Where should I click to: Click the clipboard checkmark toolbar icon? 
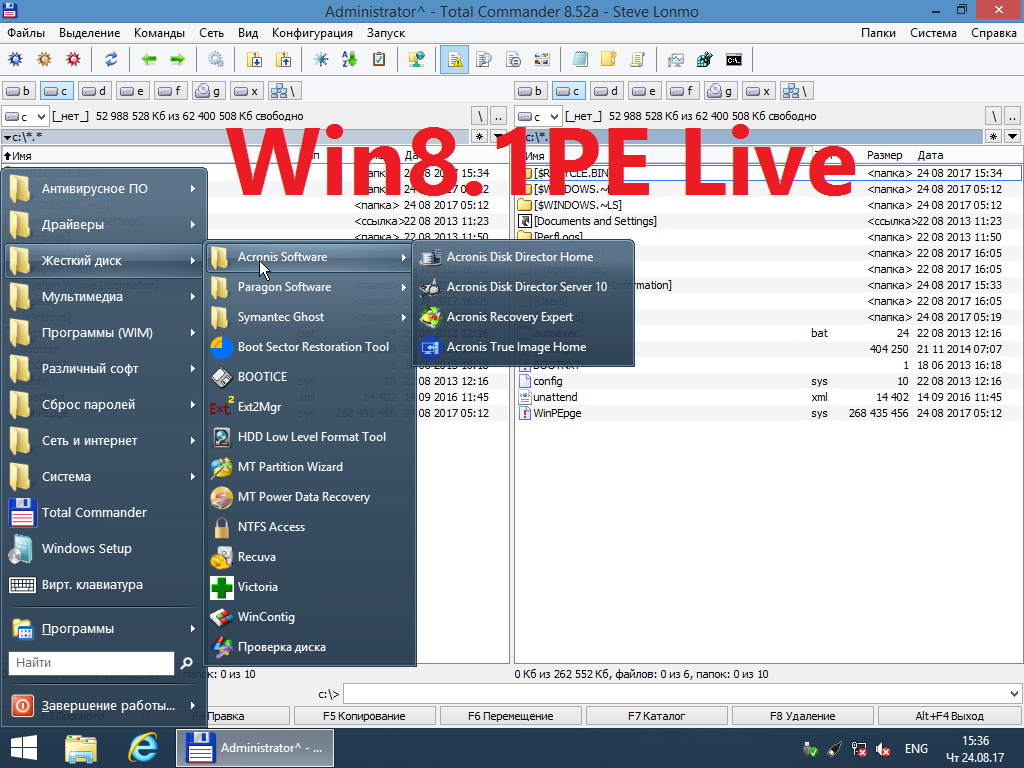click(x=379, y=60)
